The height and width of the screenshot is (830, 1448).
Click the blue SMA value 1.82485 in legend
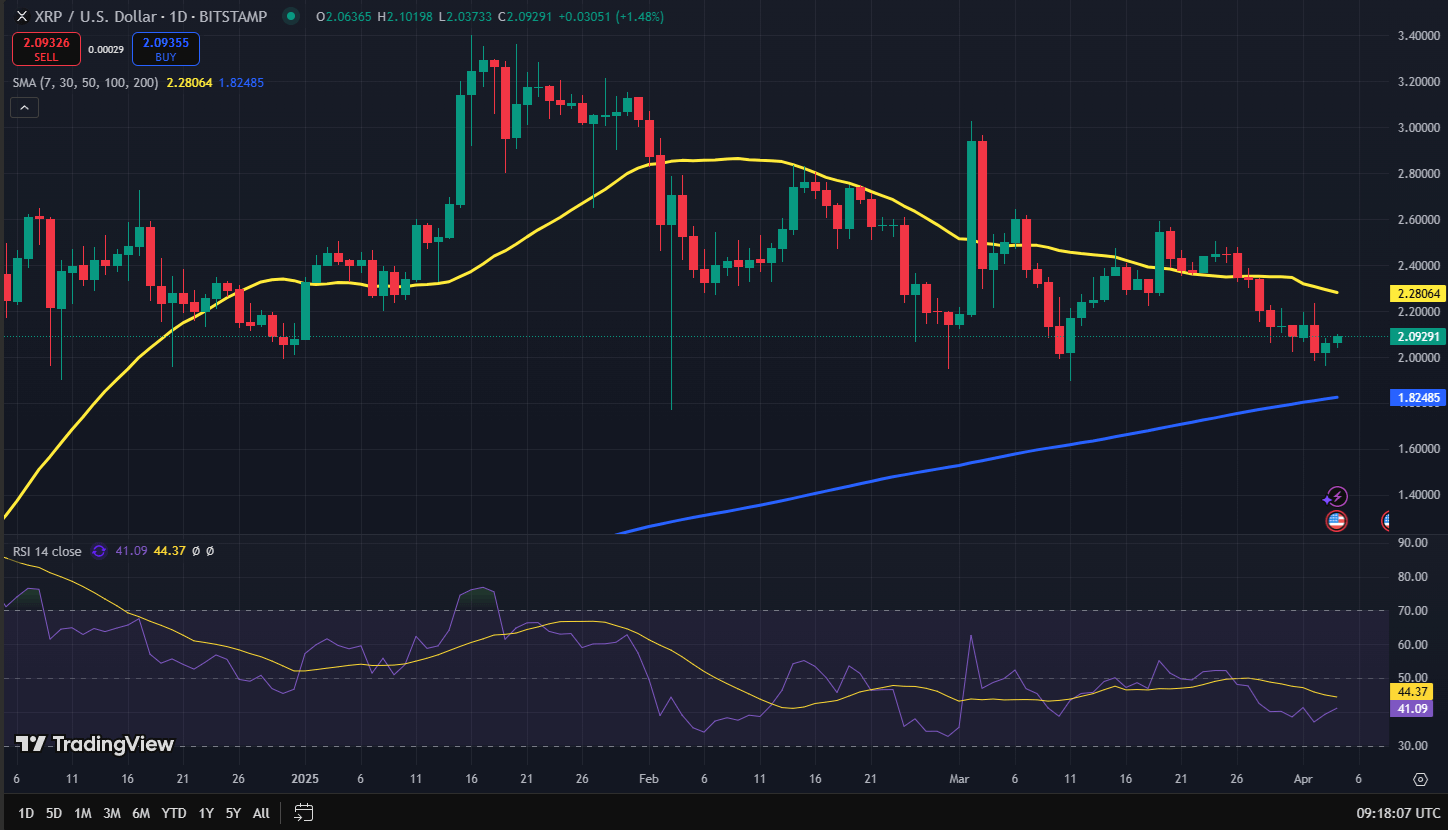240,82
